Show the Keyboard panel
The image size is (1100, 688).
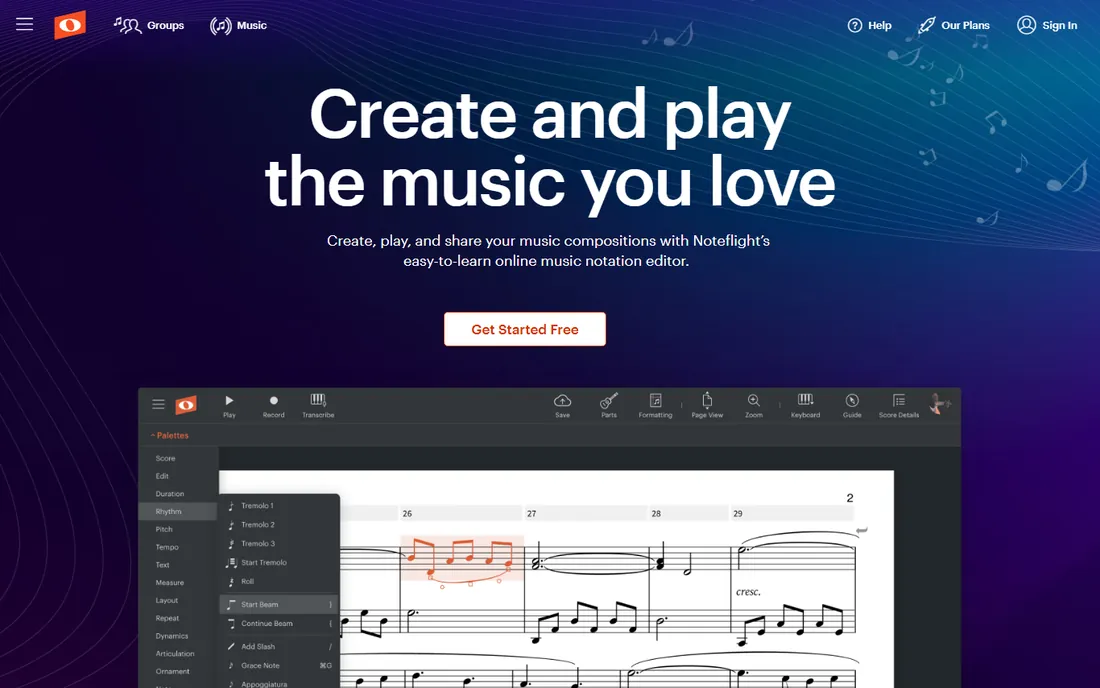coord(805,406)
